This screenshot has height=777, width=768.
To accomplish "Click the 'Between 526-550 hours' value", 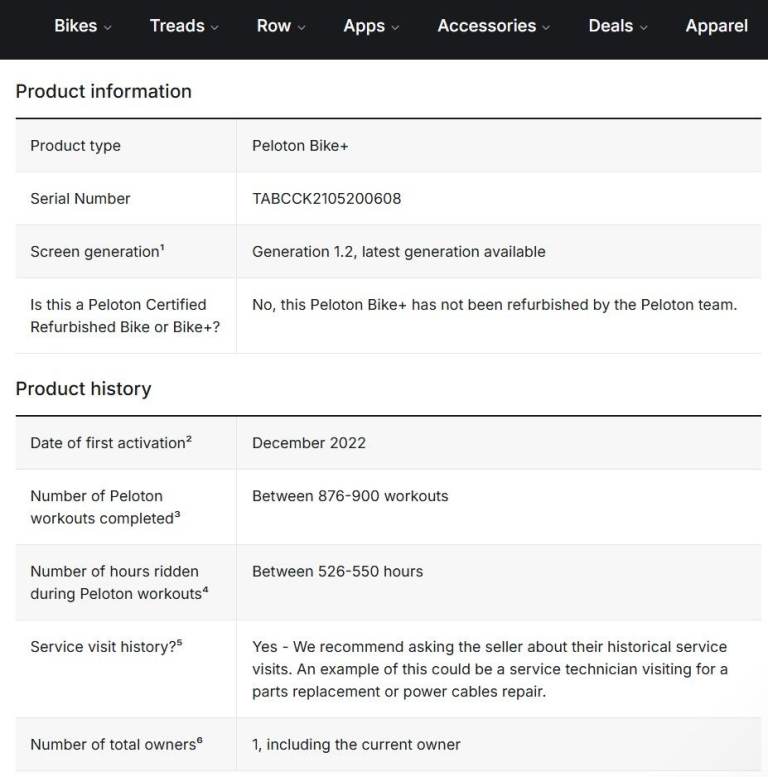I will pyautogui.click(x=337, y=572).
